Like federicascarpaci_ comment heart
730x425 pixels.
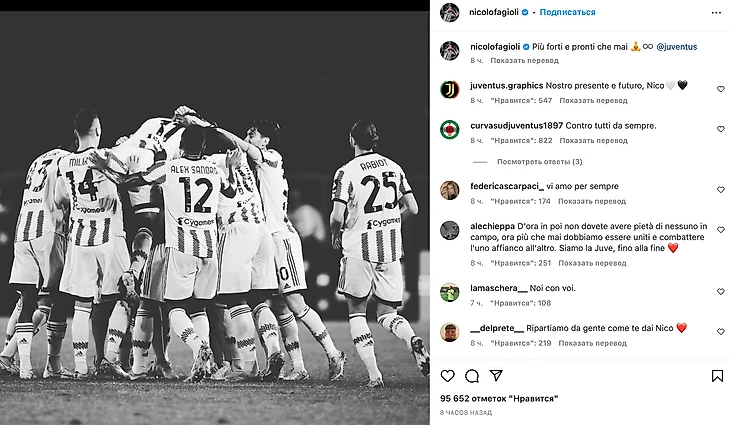point(720,189)
